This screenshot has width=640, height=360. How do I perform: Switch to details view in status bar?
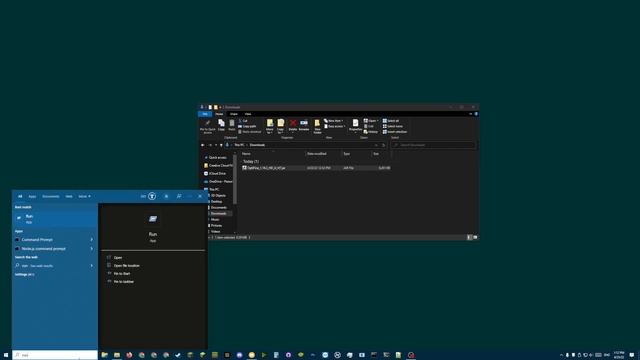469,237
